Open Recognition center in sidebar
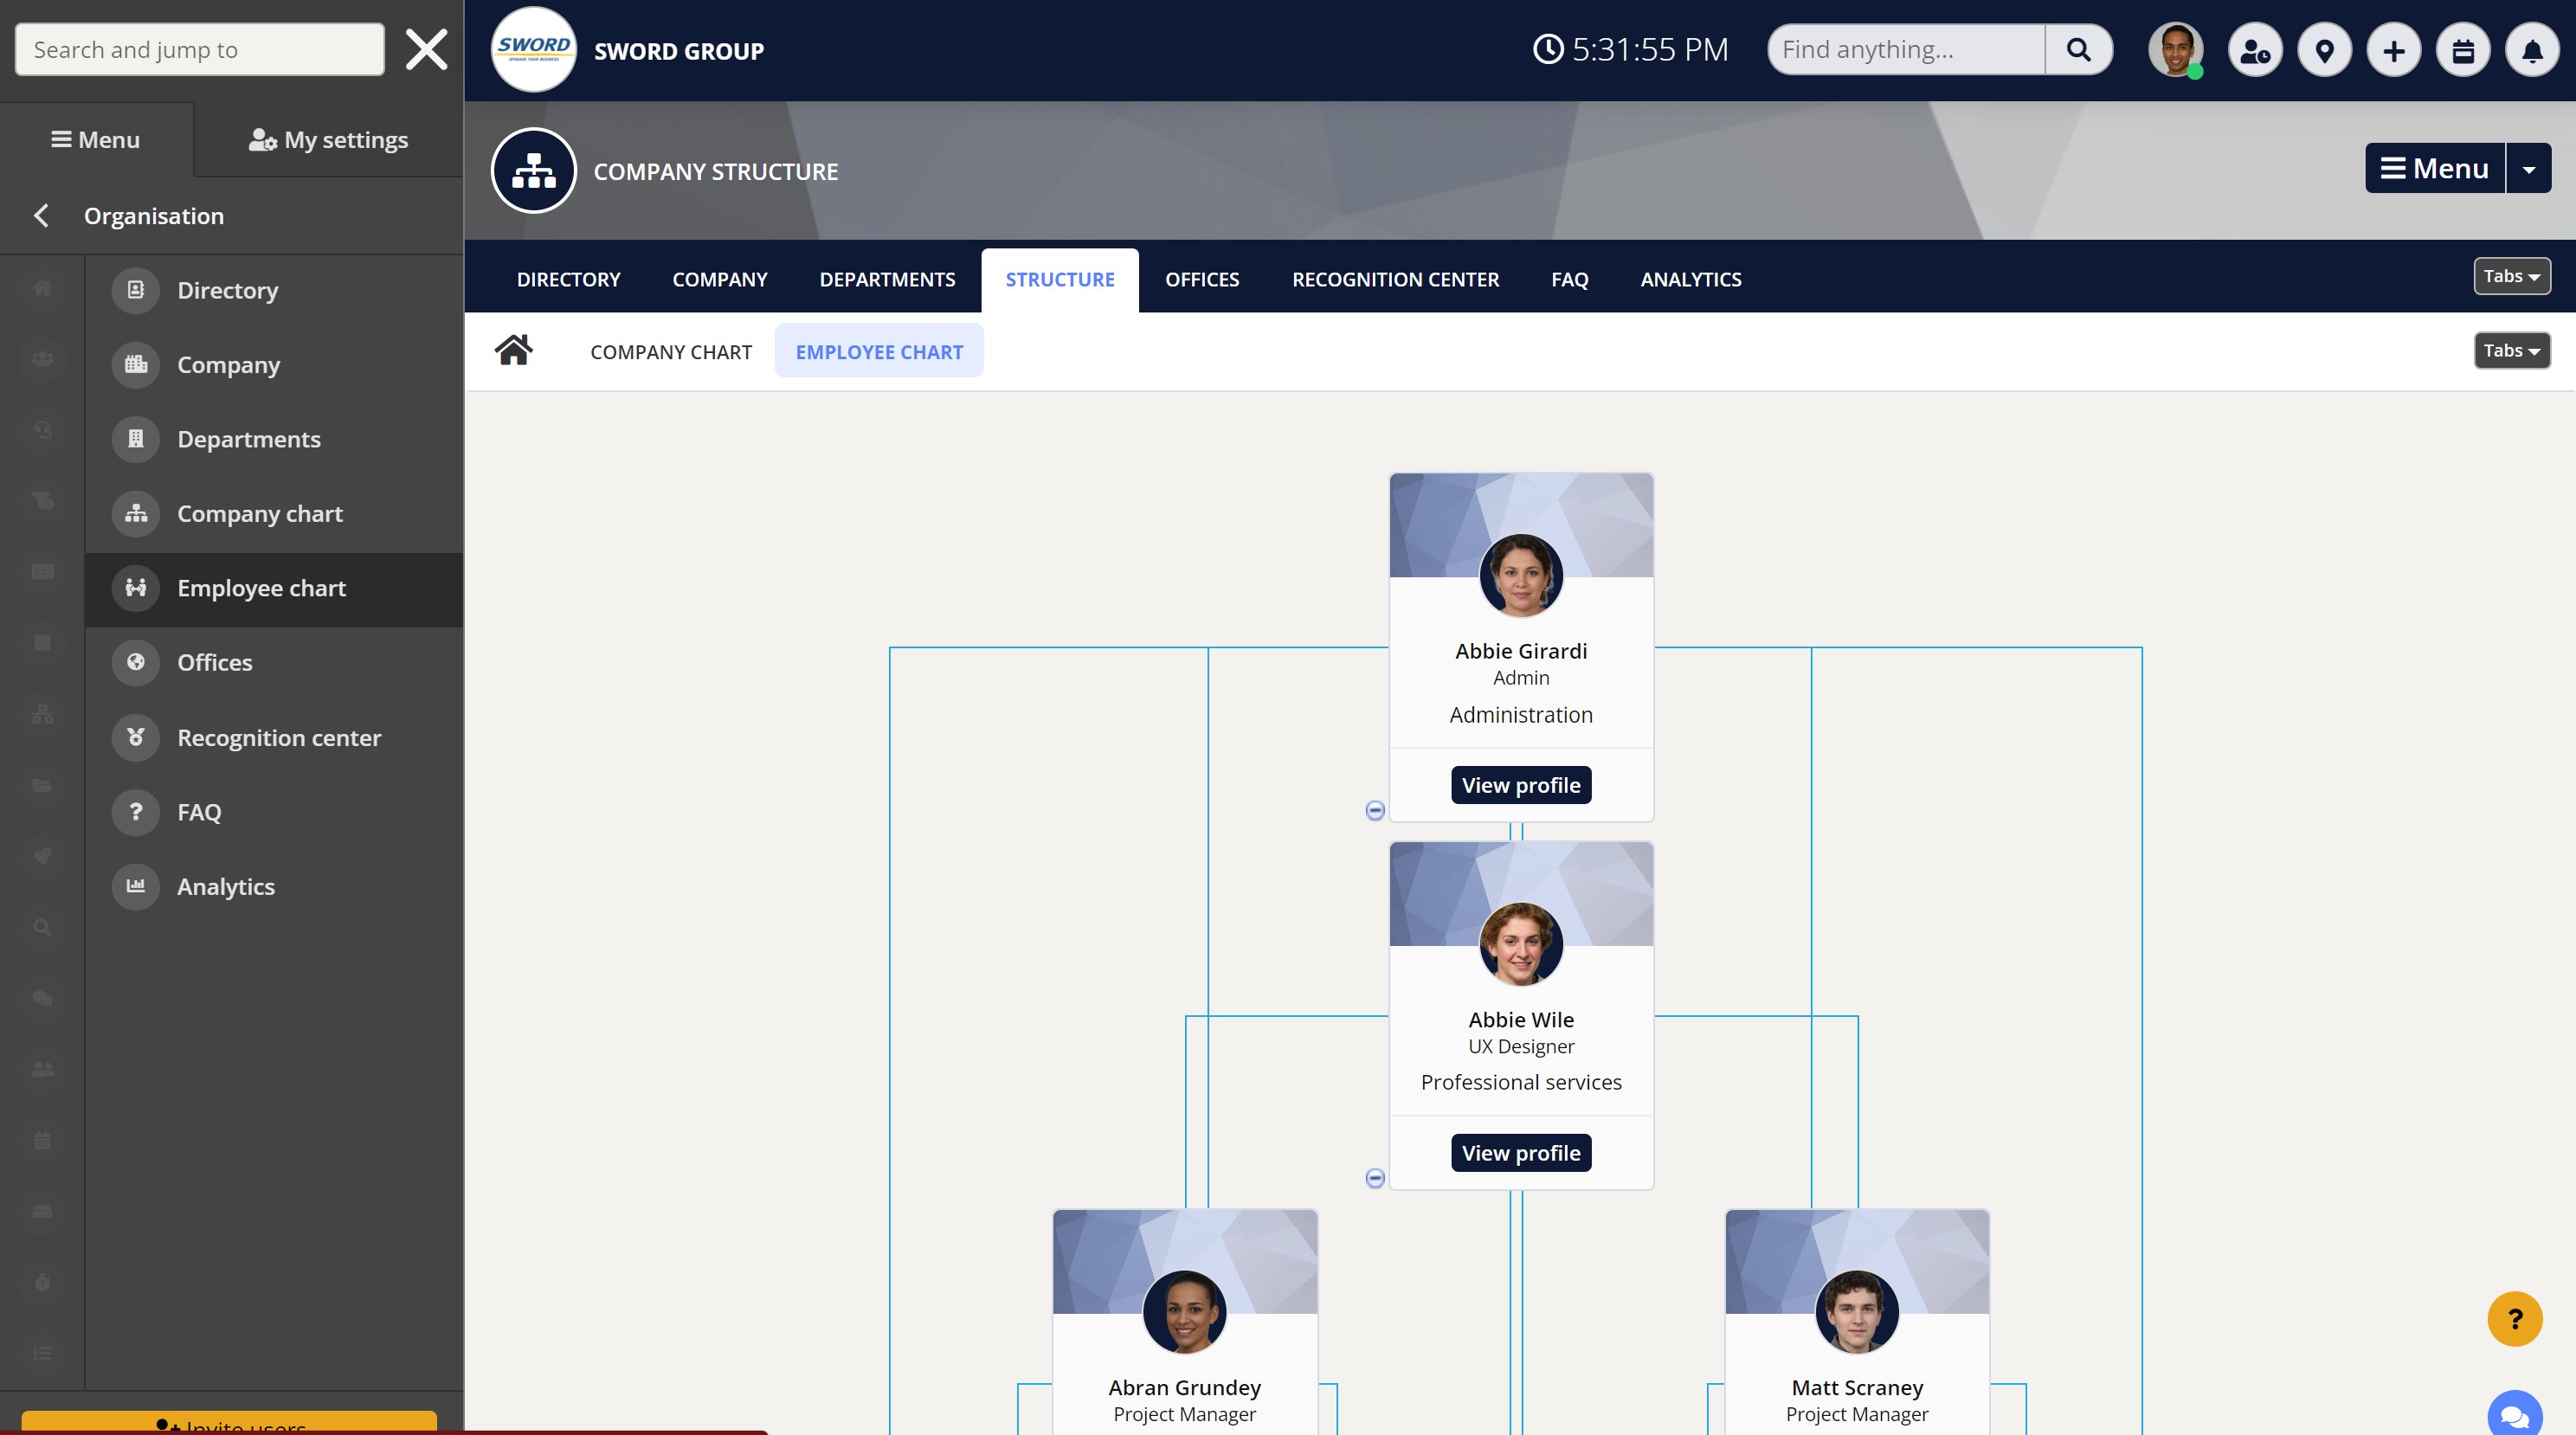This screenshot has height=1435, width=2576. 278,738
